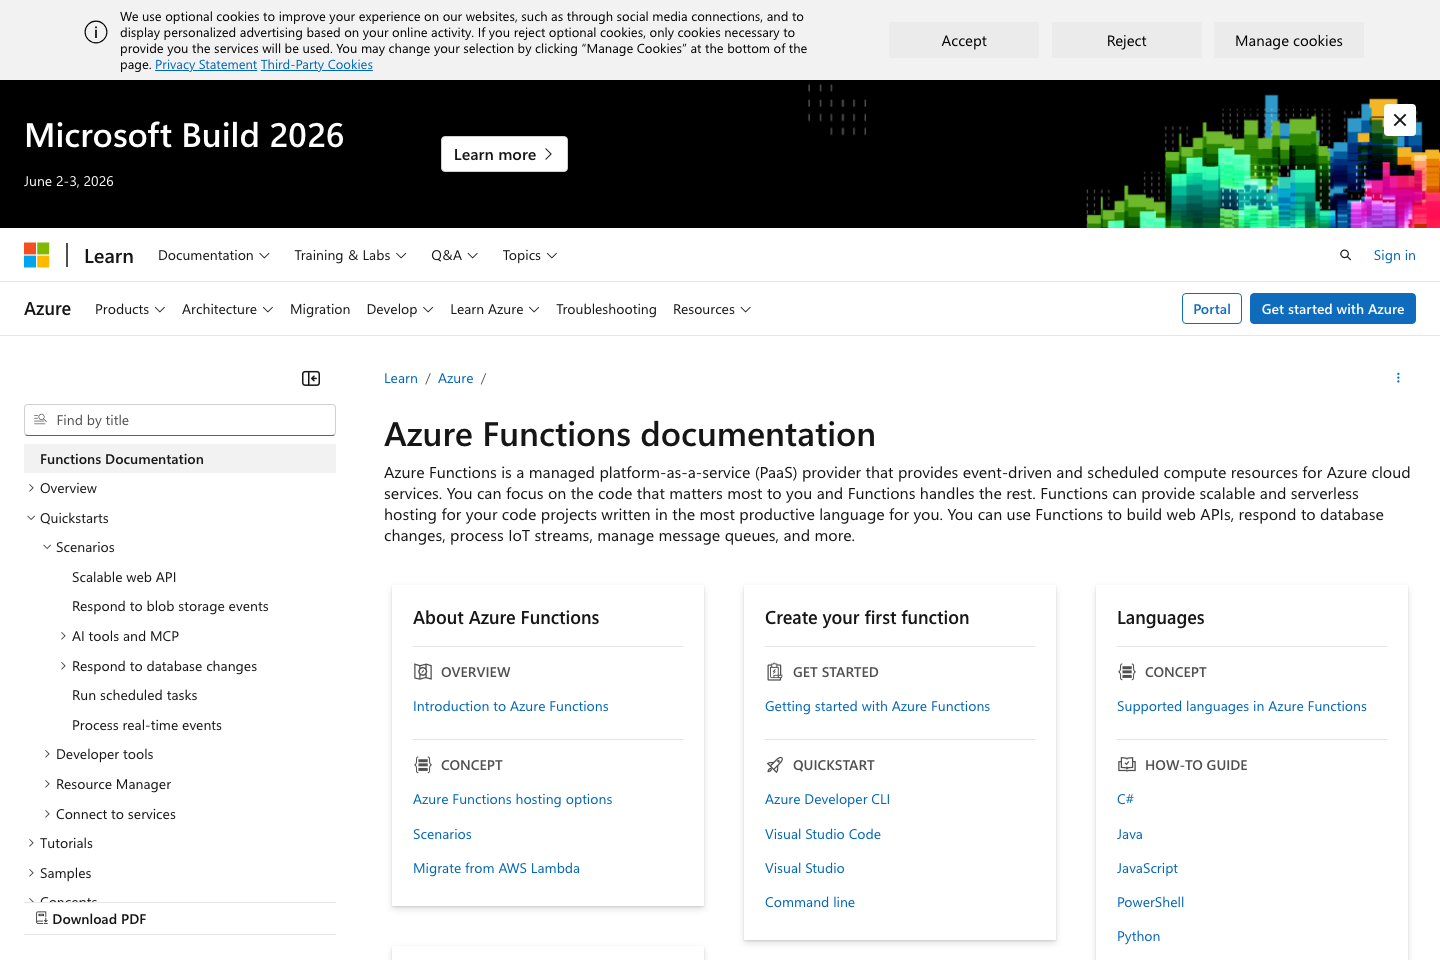Accept optional cookies

(963, 40)
